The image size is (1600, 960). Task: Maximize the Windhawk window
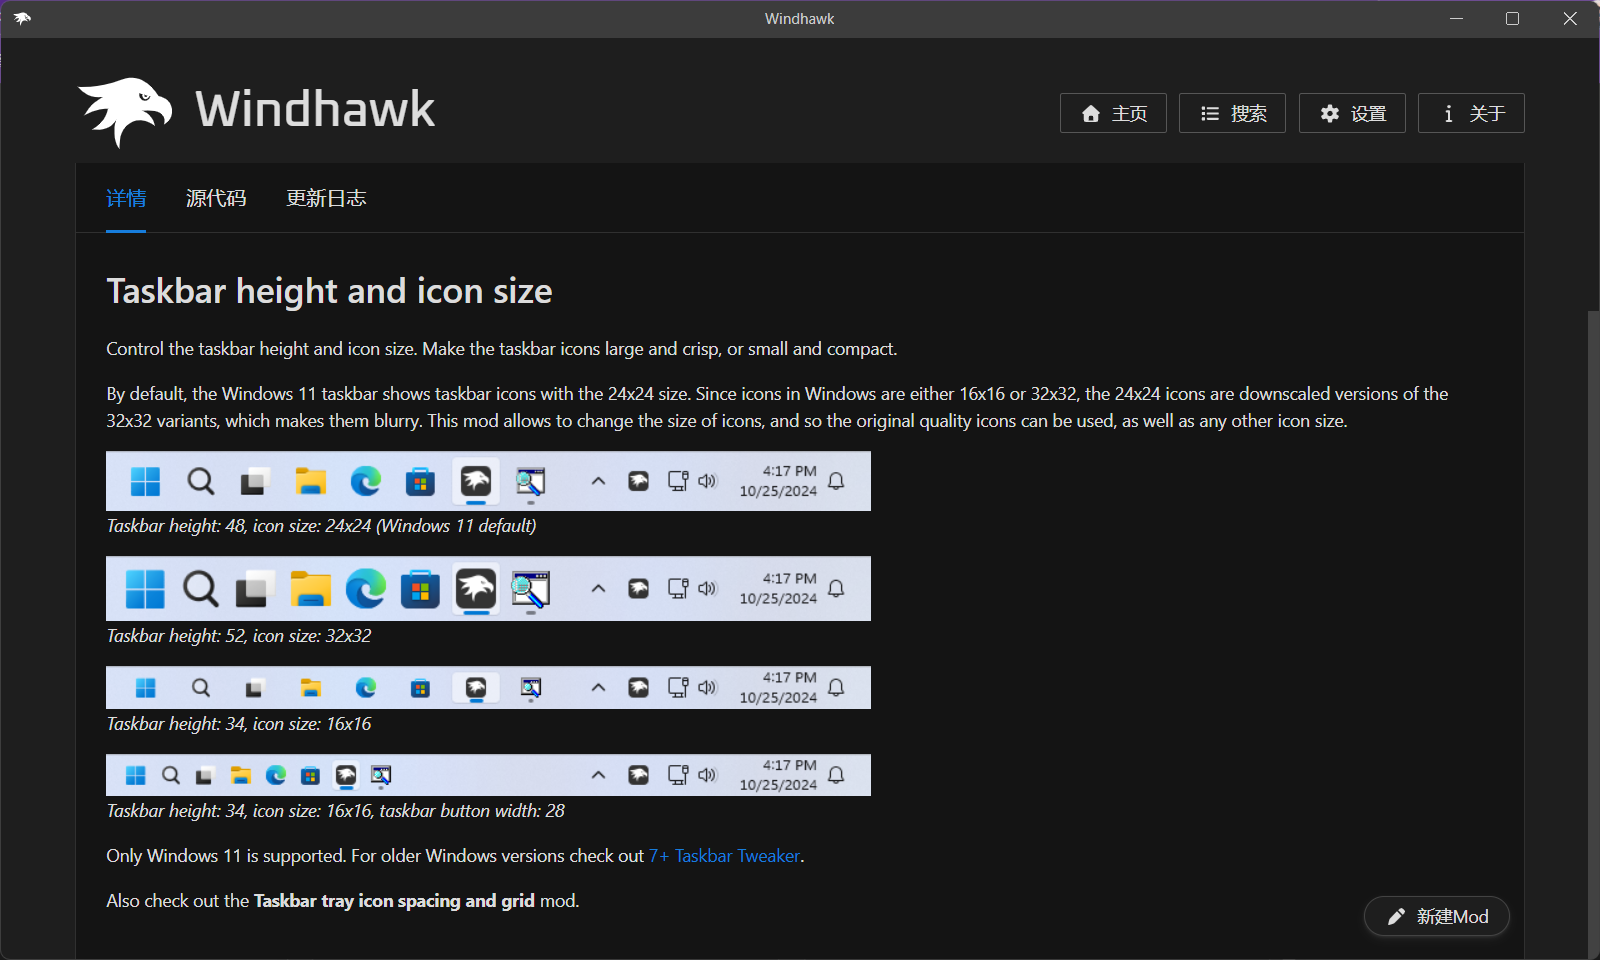click(x=1512, y=19)
